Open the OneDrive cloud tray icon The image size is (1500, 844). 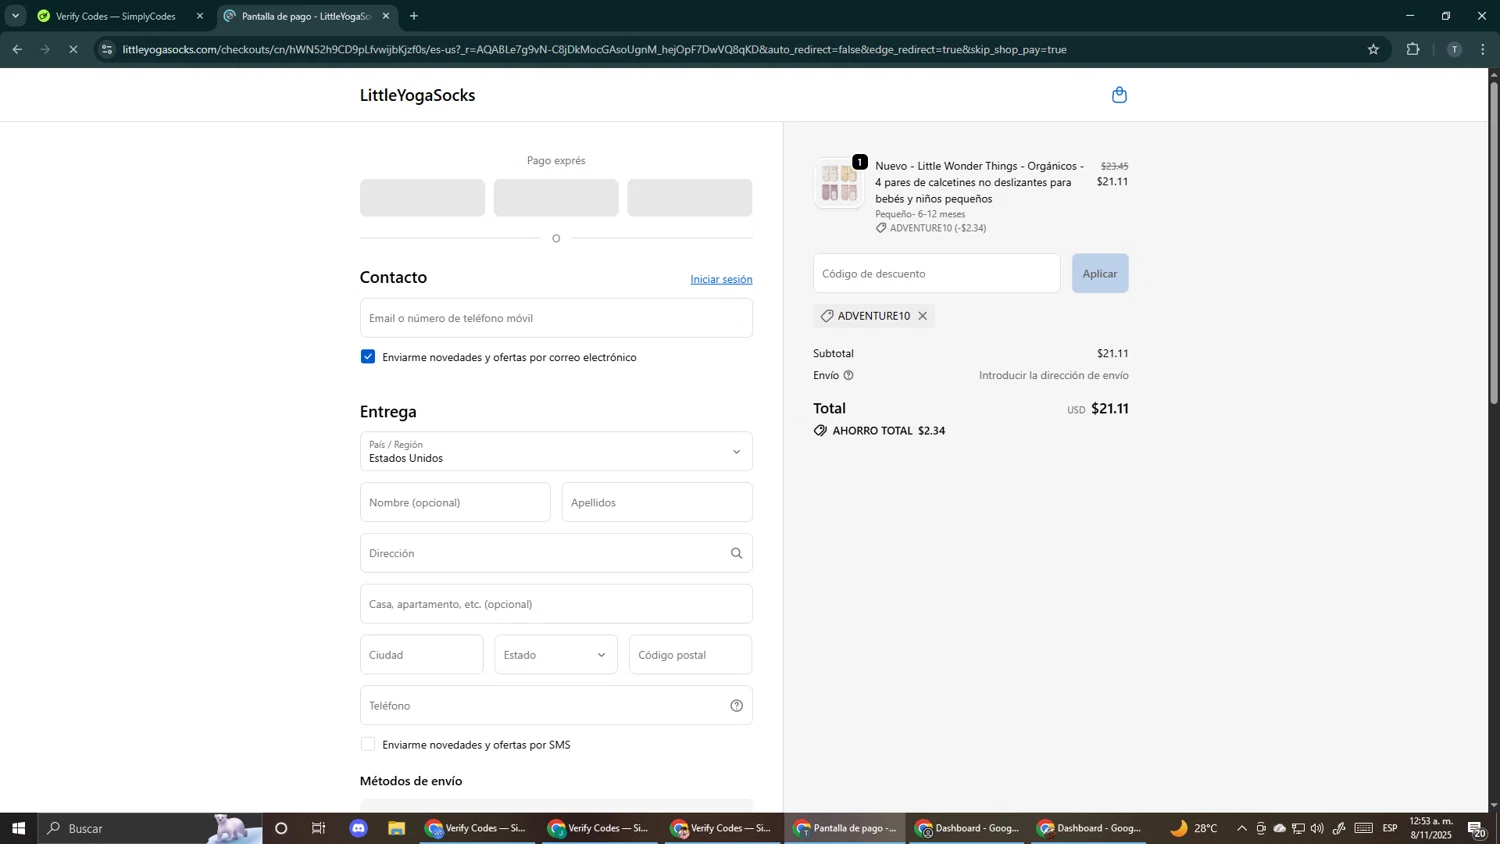[1279, 828]
